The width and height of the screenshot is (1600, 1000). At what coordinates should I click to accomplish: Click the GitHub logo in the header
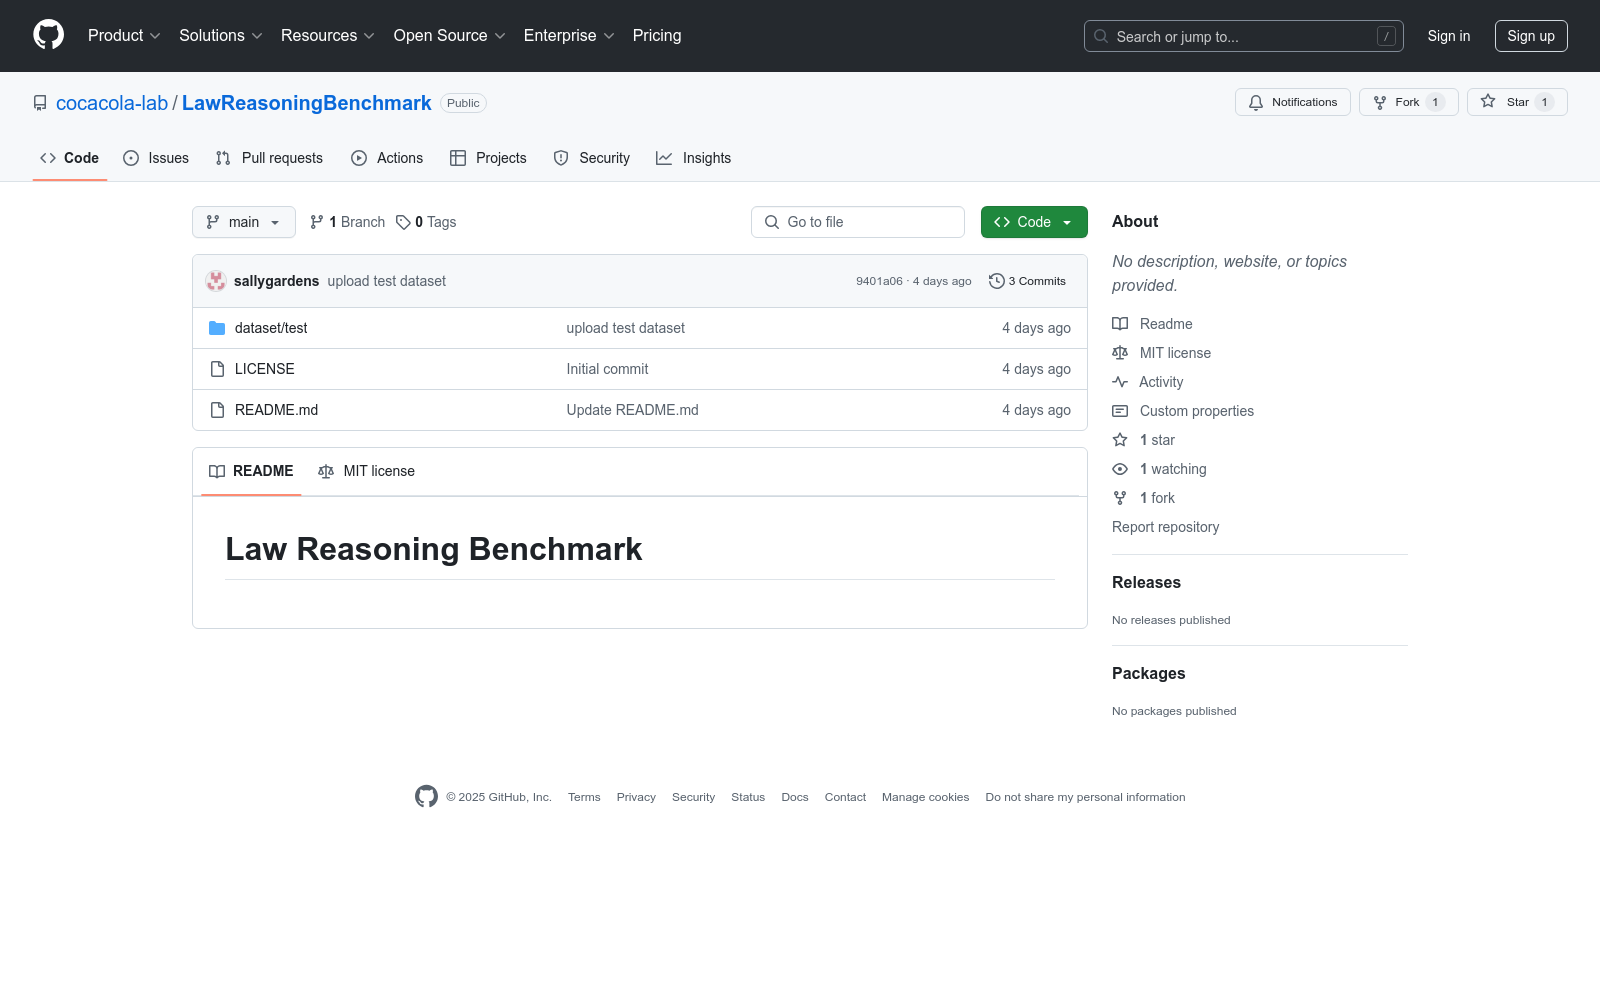click(x=48, y=35)
